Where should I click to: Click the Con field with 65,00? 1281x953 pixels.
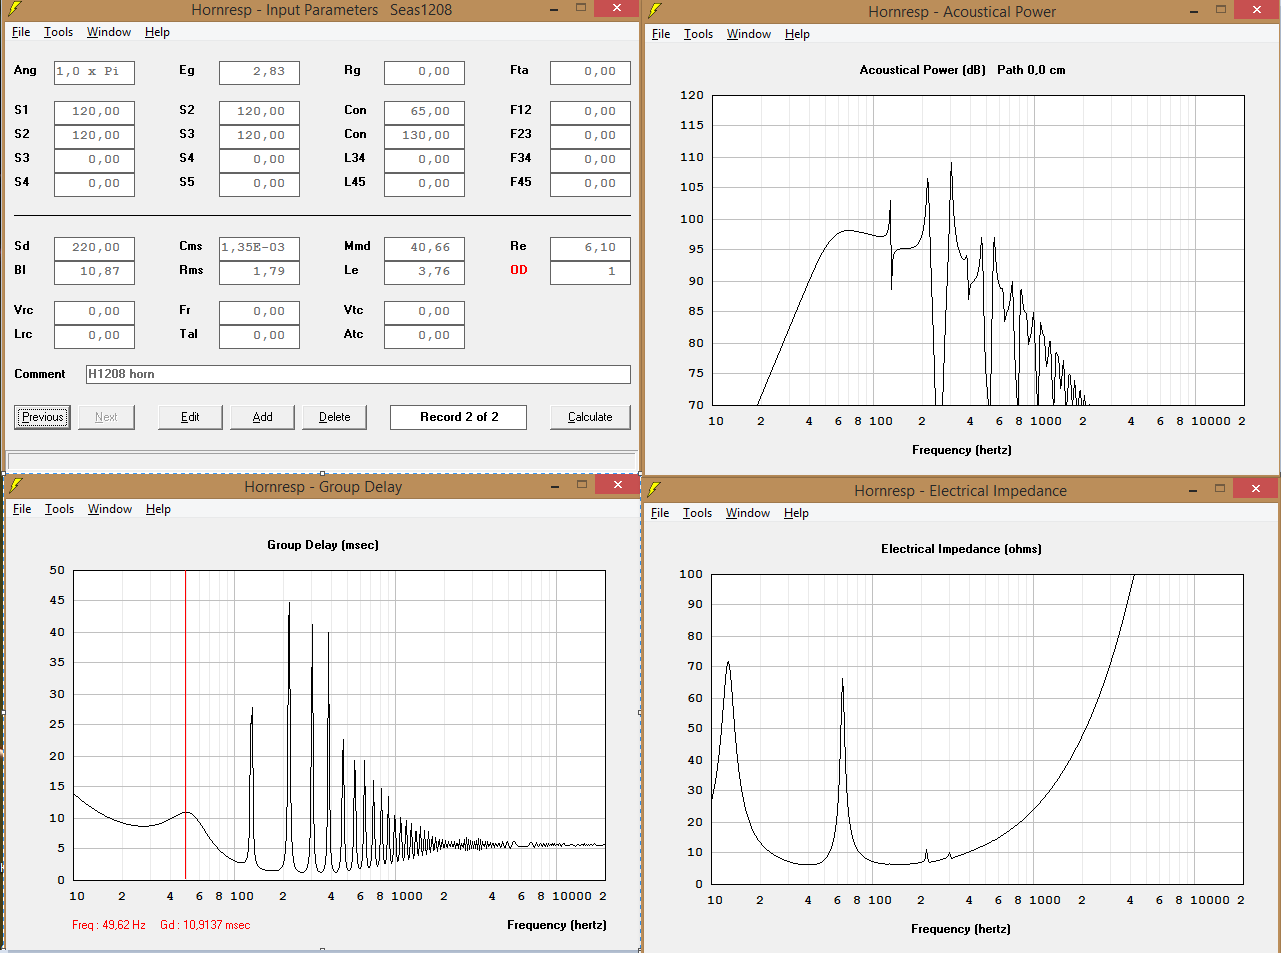tap(424, 112)
